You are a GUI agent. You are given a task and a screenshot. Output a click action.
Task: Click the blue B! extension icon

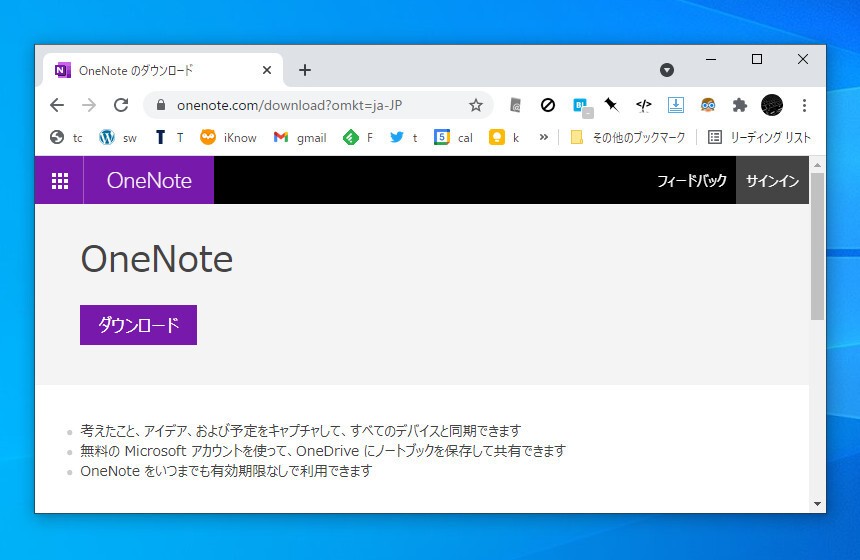coord(582,106)
